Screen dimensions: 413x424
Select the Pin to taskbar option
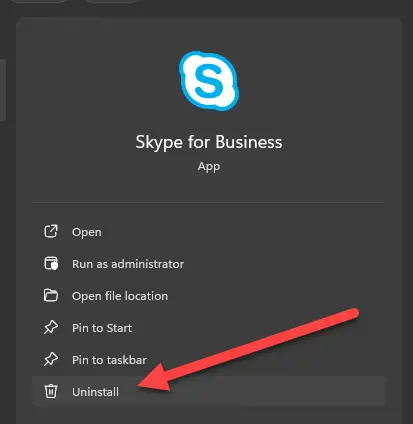pyautogui.click(x=209, y=360)
